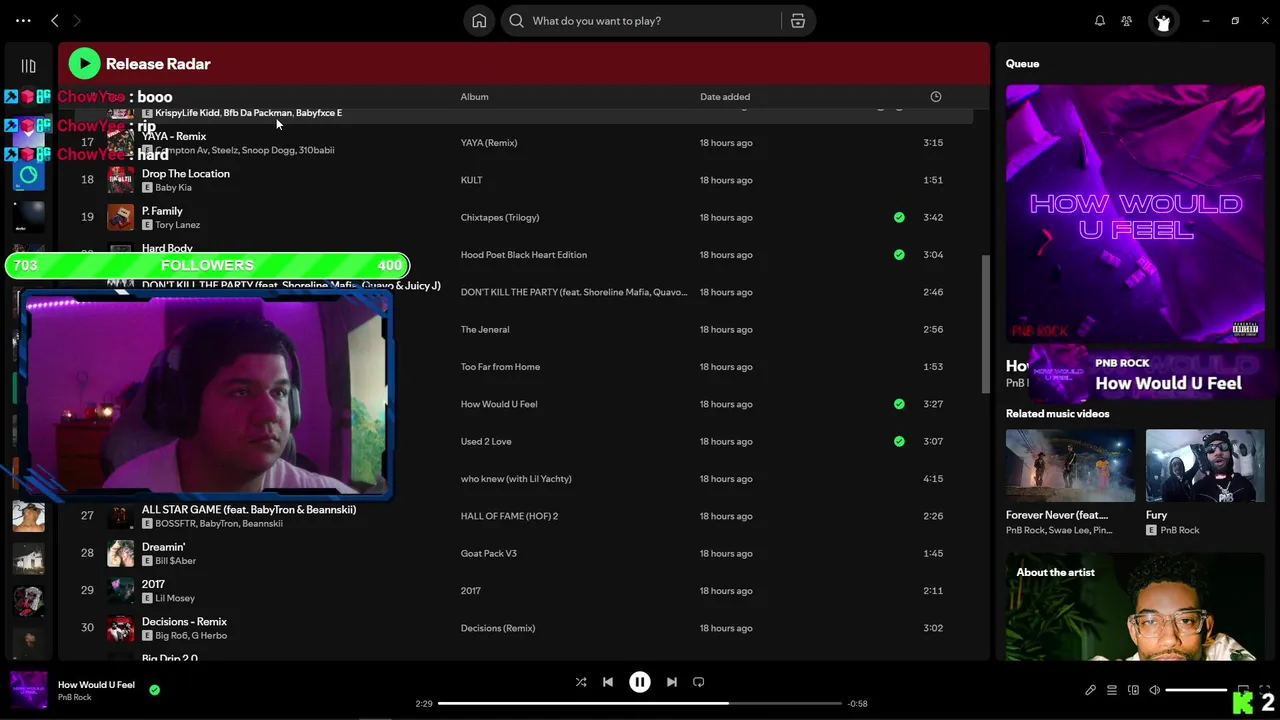Open artist link 'Tory Lanez'
Screen dimensions: 1280x720
[178, 225]
